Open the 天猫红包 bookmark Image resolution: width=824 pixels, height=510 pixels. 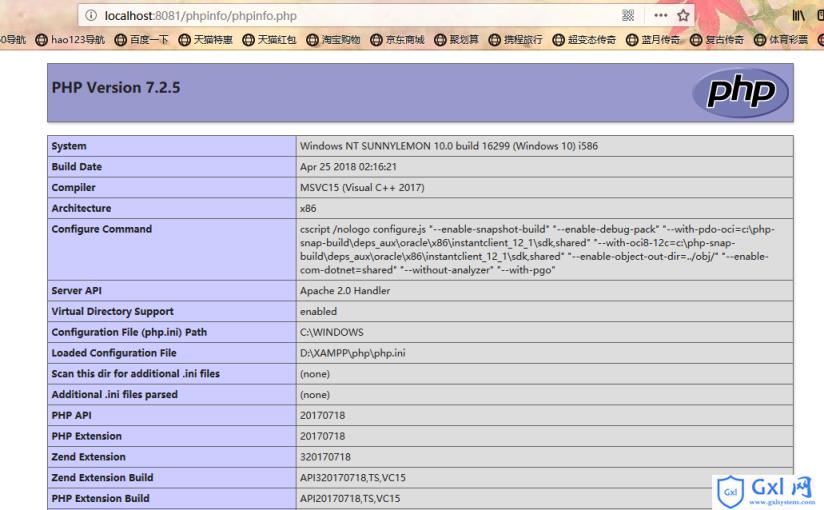270,40
